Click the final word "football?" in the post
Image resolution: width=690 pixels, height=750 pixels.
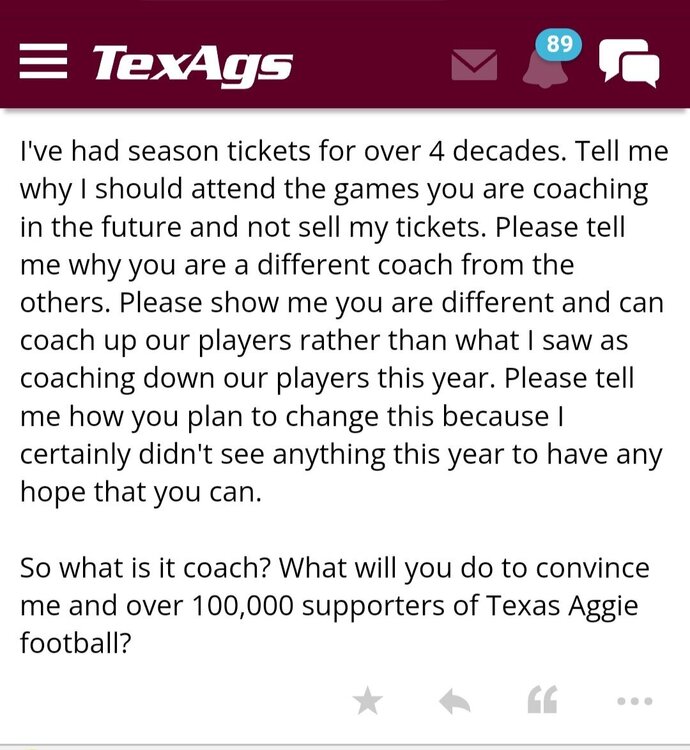tap(76, 644)
